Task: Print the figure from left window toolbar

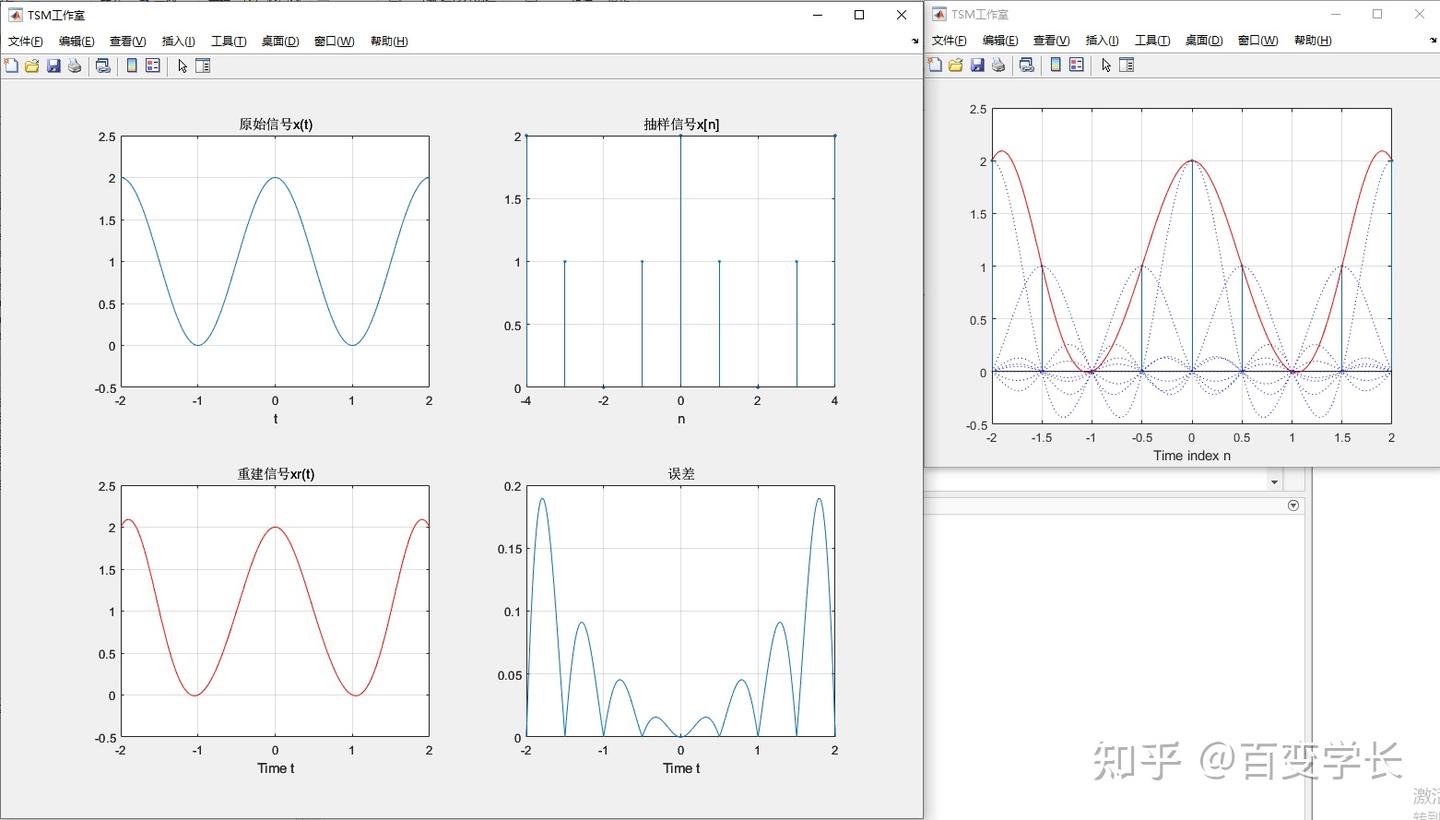Action: [74, 66]
